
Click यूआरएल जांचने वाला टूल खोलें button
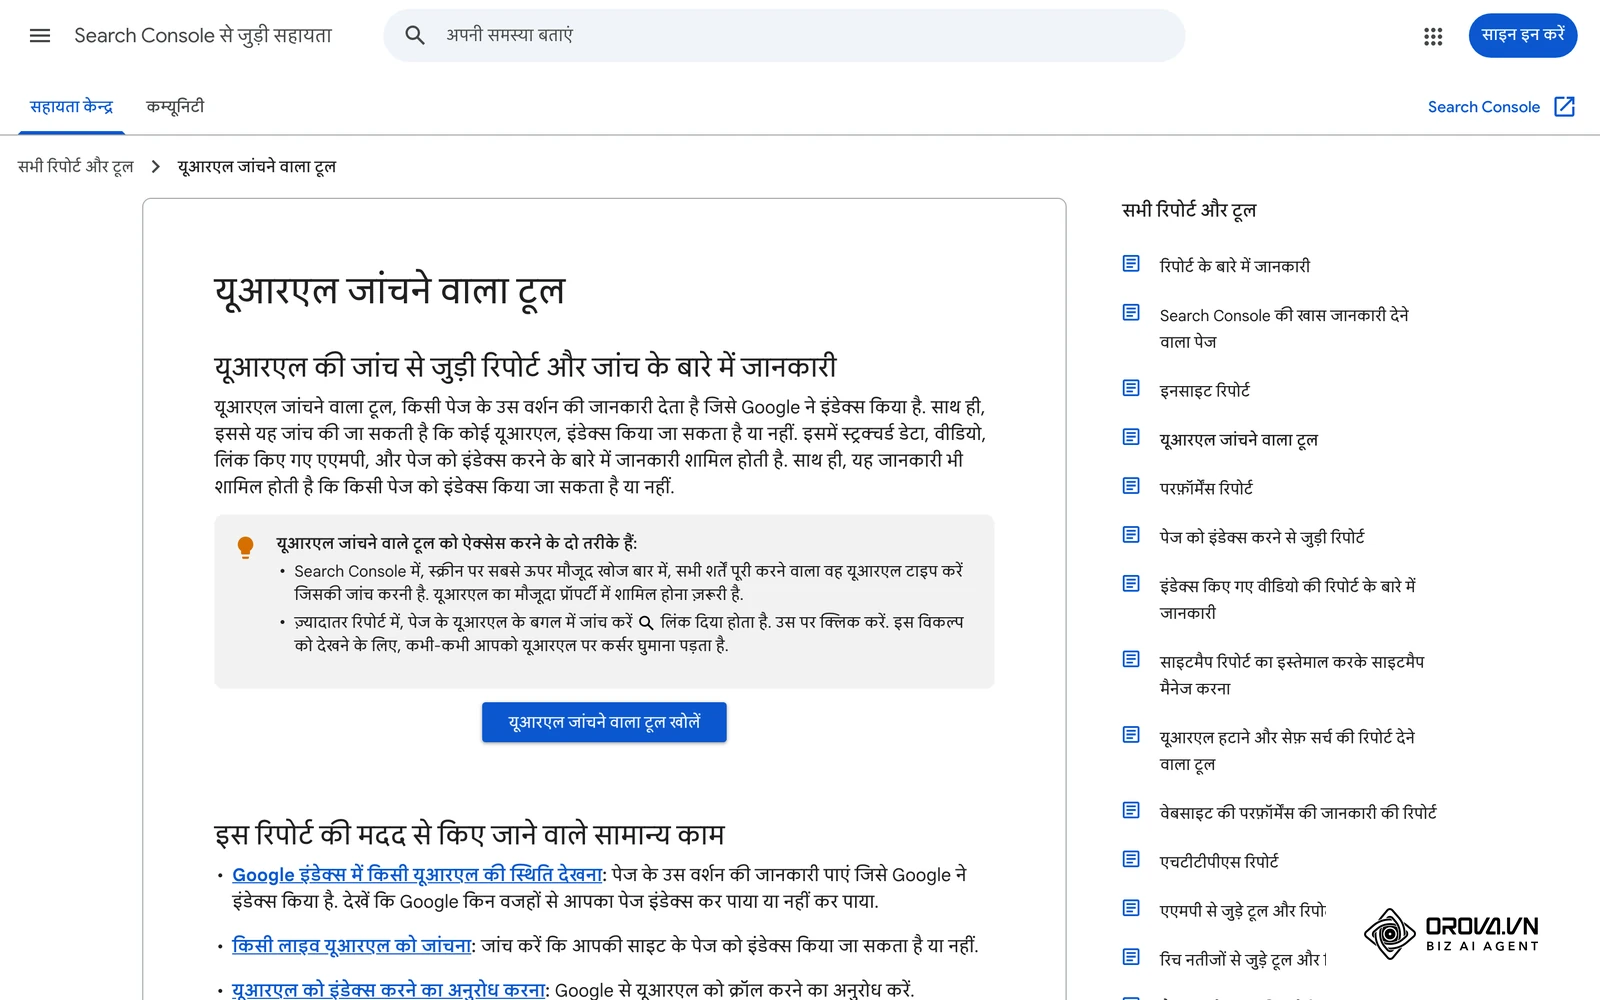(x=604, y=722)
